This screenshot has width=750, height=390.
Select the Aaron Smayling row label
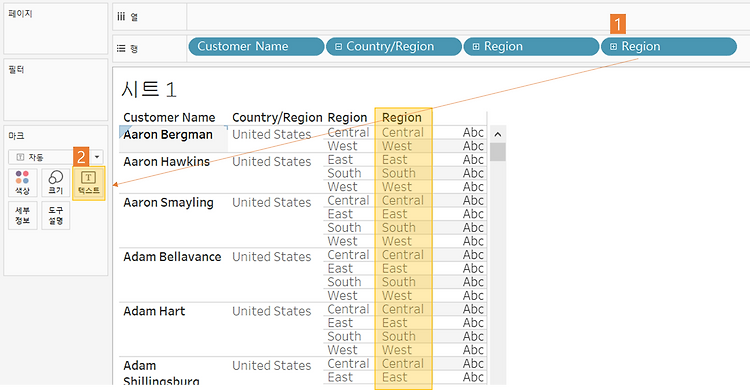[x=168, y=202]
